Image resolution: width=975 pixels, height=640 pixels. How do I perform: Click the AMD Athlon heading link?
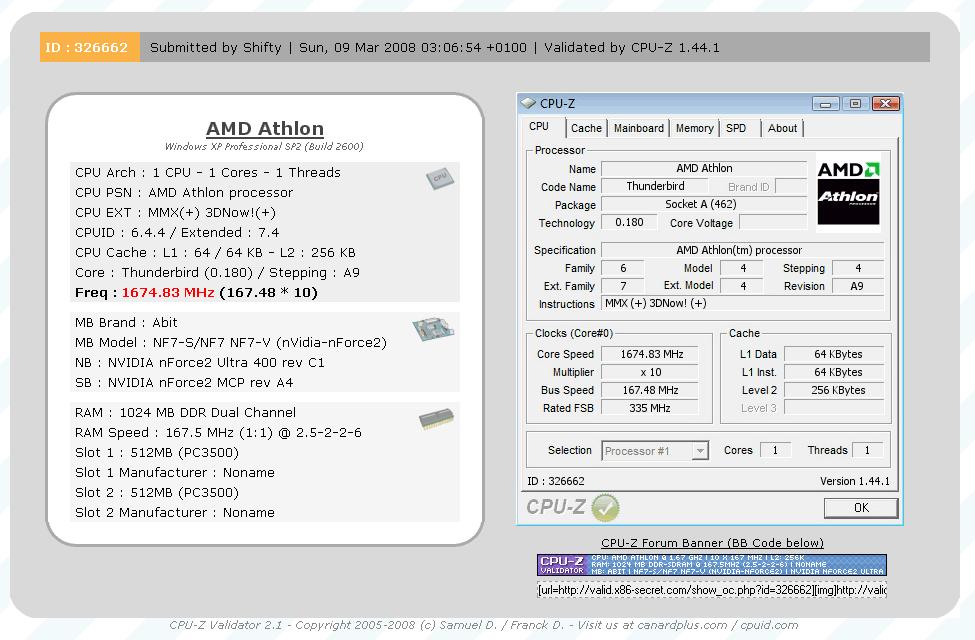(265, 129)
